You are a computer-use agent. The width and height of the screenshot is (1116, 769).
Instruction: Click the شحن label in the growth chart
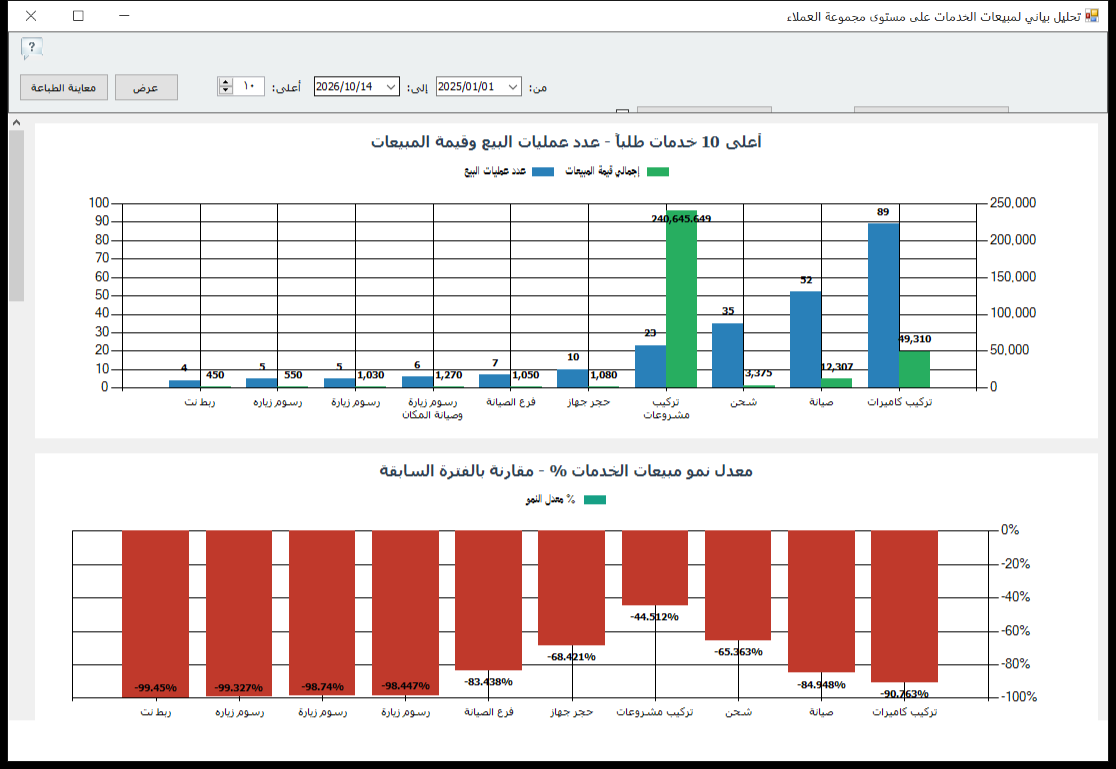[x=738, y=712]
